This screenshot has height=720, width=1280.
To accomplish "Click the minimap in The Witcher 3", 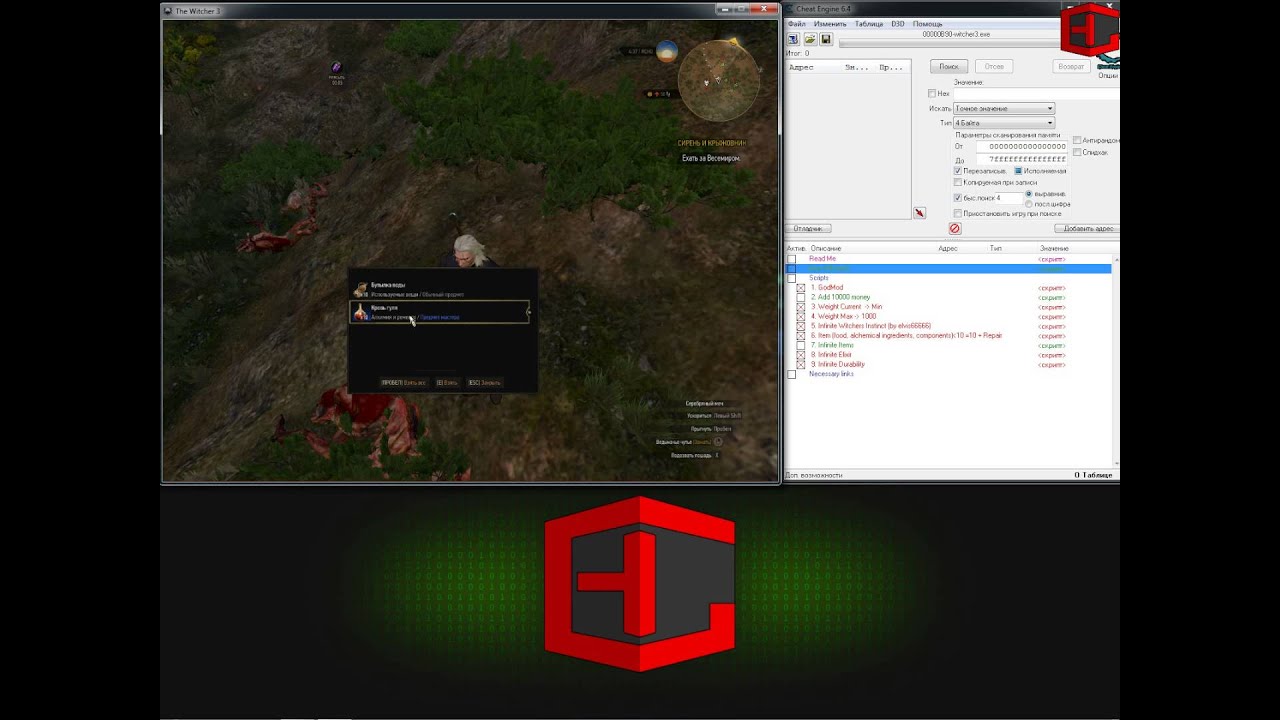I will [x=718, y=80].
